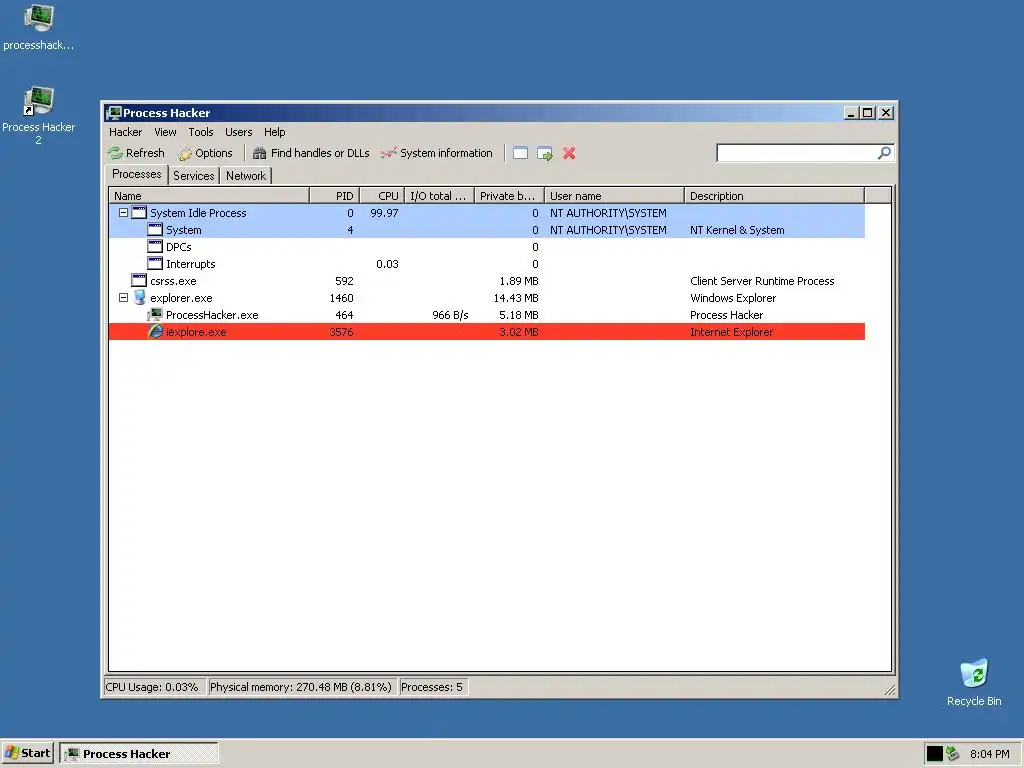
Task: Select the DPCs row
Action: tap(487, 247)
